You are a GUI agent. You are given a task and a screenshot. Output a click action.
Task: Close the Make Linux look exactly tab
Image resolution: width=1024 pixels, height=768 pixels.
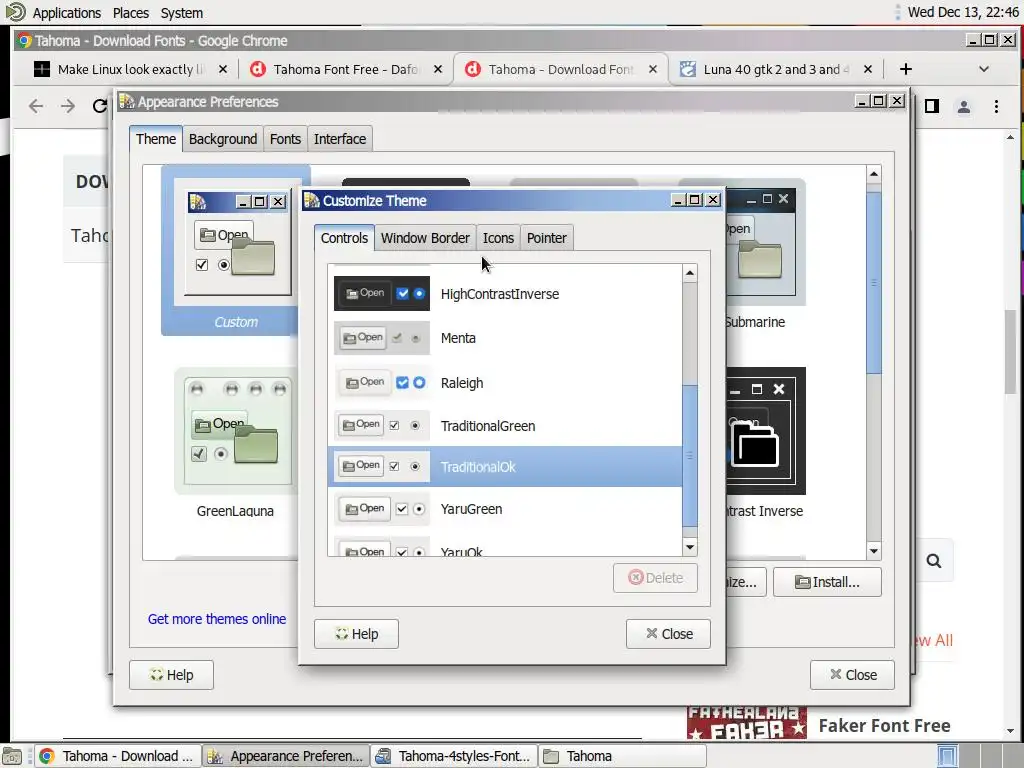point(223,69)
